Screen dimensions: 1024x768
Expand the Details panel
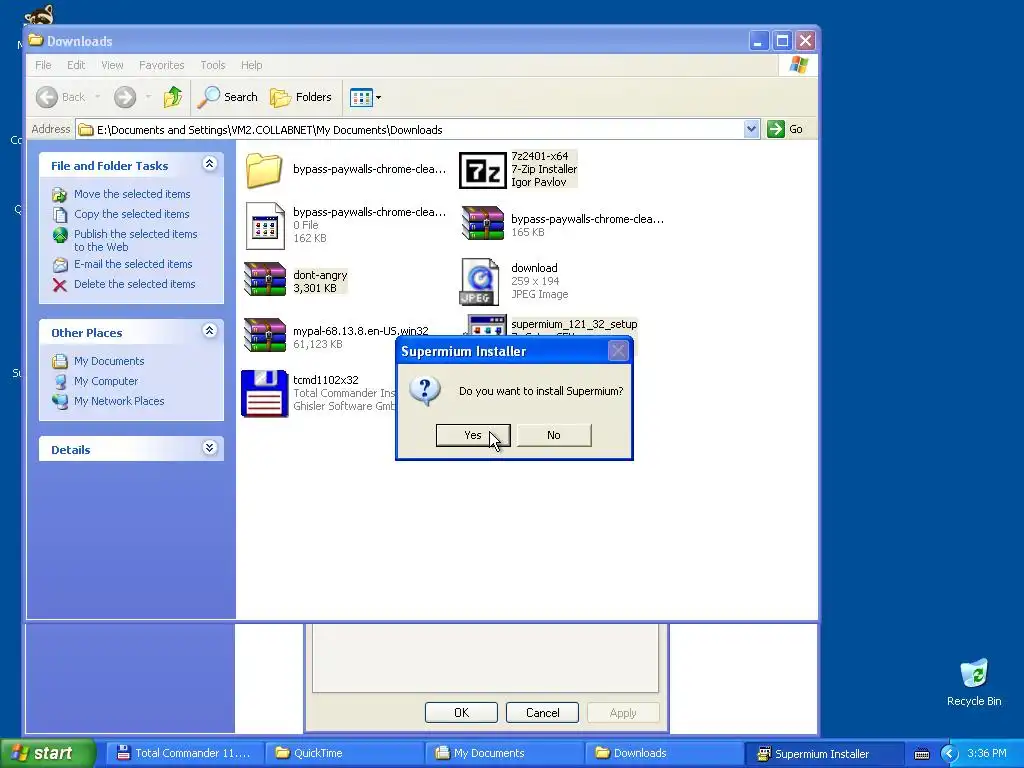tap(210, 448)
